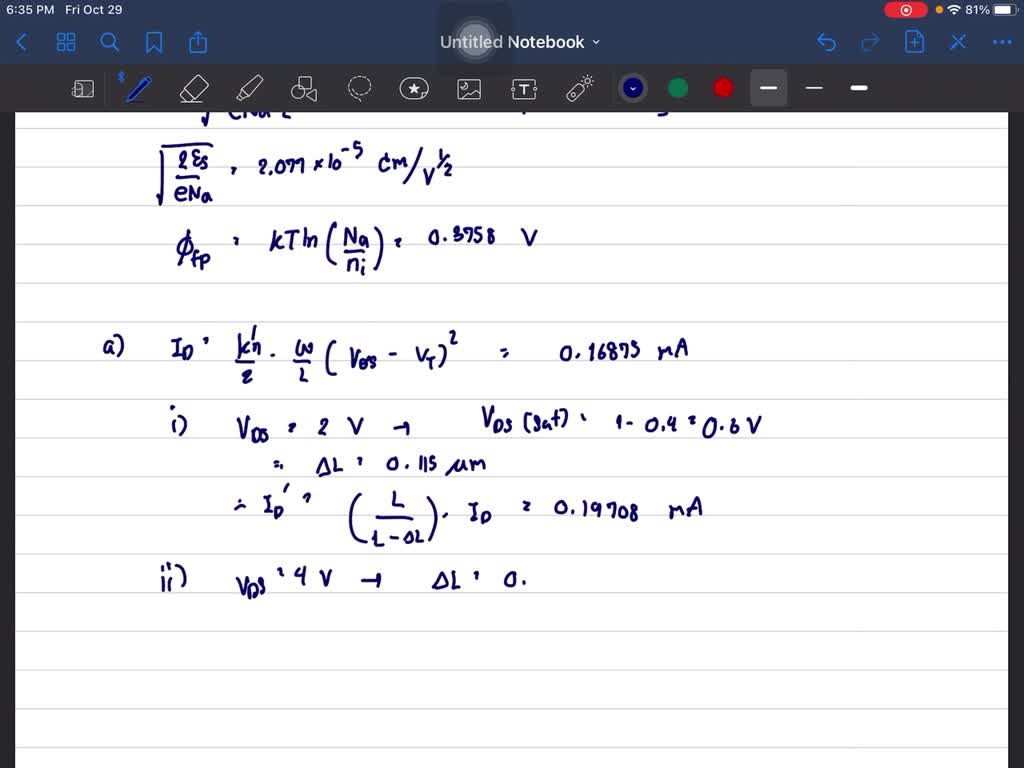The image size is (1024, 768).
Task: Insert an image with the photo tool
Action: pos(468,88)
